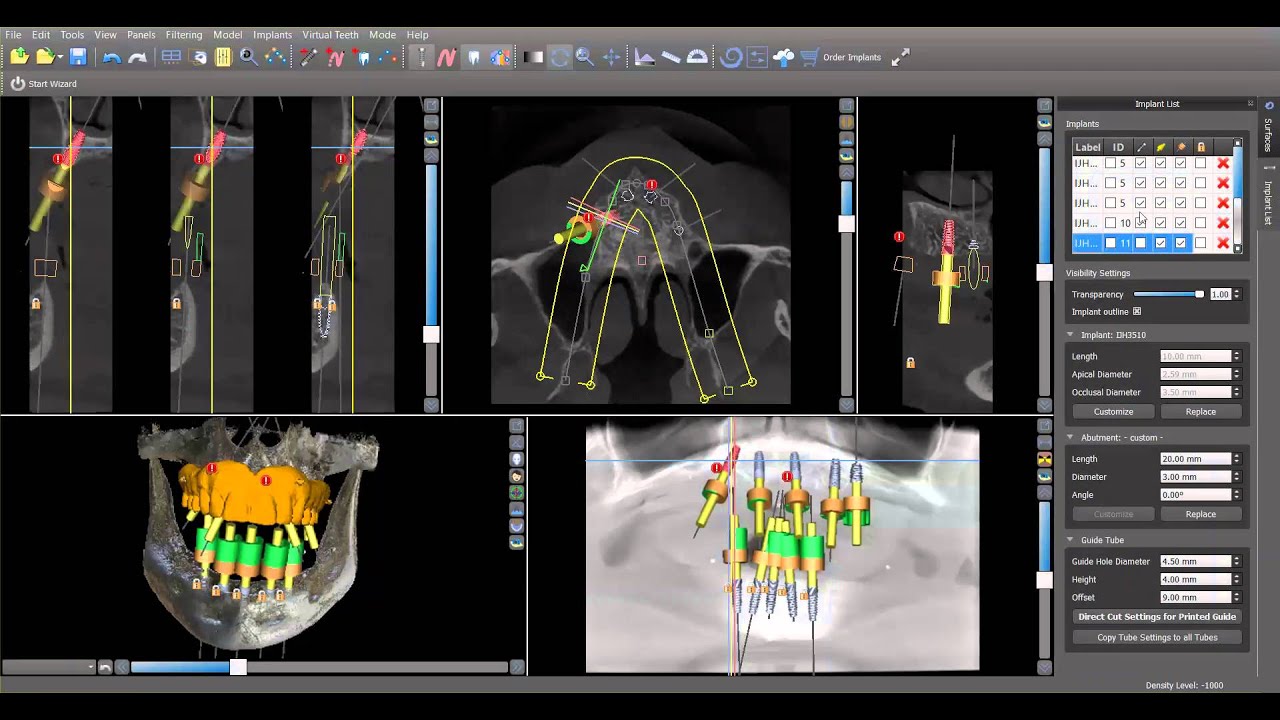Screen dimensions: 1280x720
Task: Click the Transparency slider
Action: click(x=1168, y=295)
